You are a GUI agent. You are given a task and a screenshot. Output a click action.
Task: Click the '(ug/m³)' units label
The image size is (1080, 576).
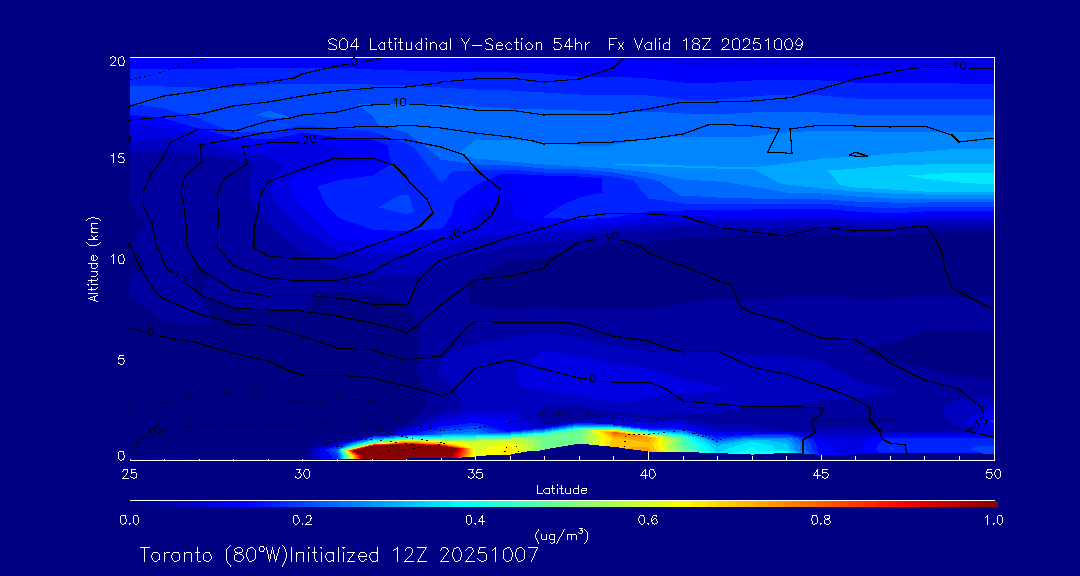[x=561, y=535]
